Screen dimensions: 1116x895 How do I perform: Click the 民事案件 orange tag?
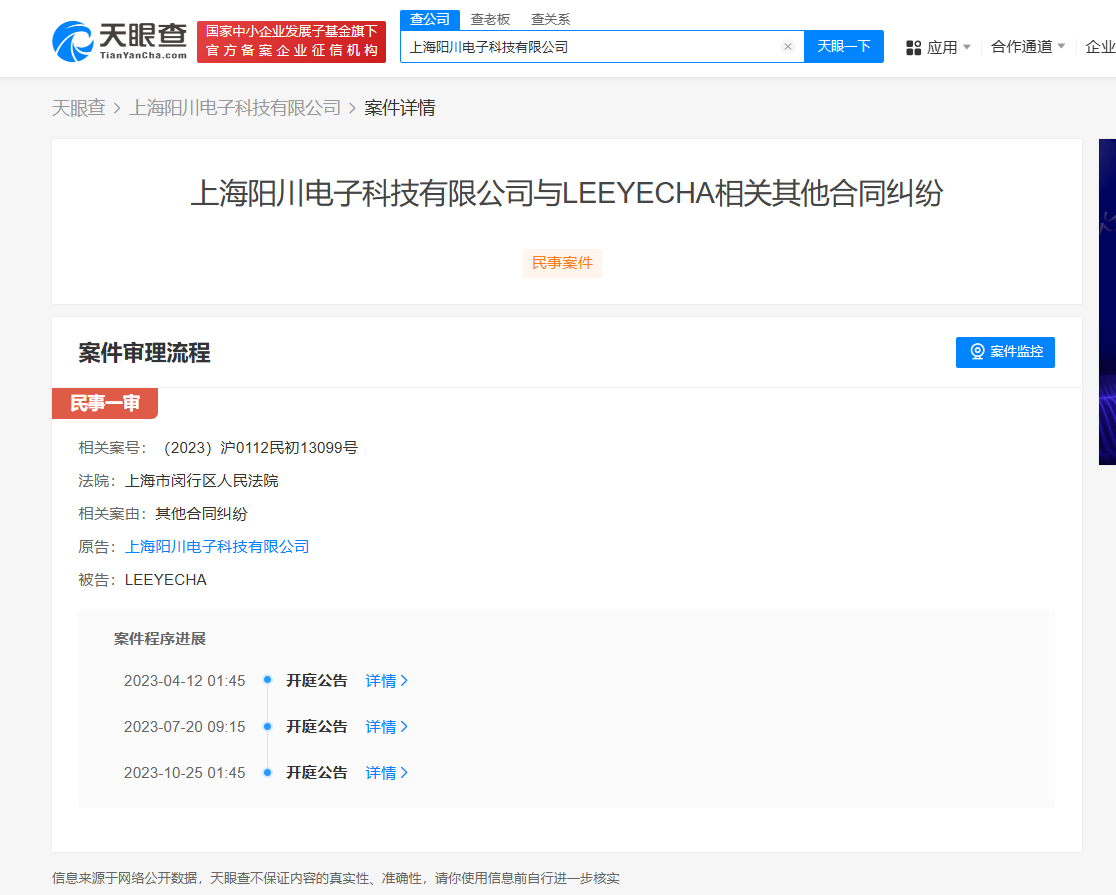562,263
